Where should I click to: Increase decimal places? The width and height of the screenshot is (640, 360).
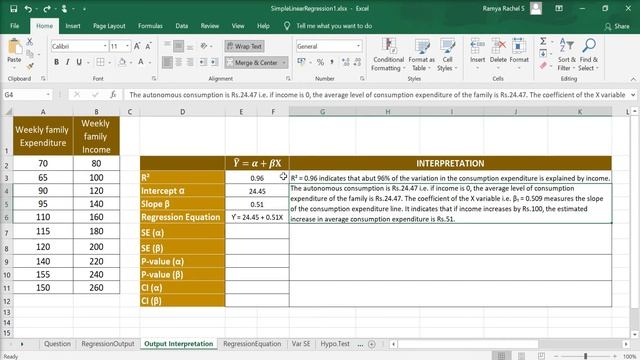click(346, 62)
